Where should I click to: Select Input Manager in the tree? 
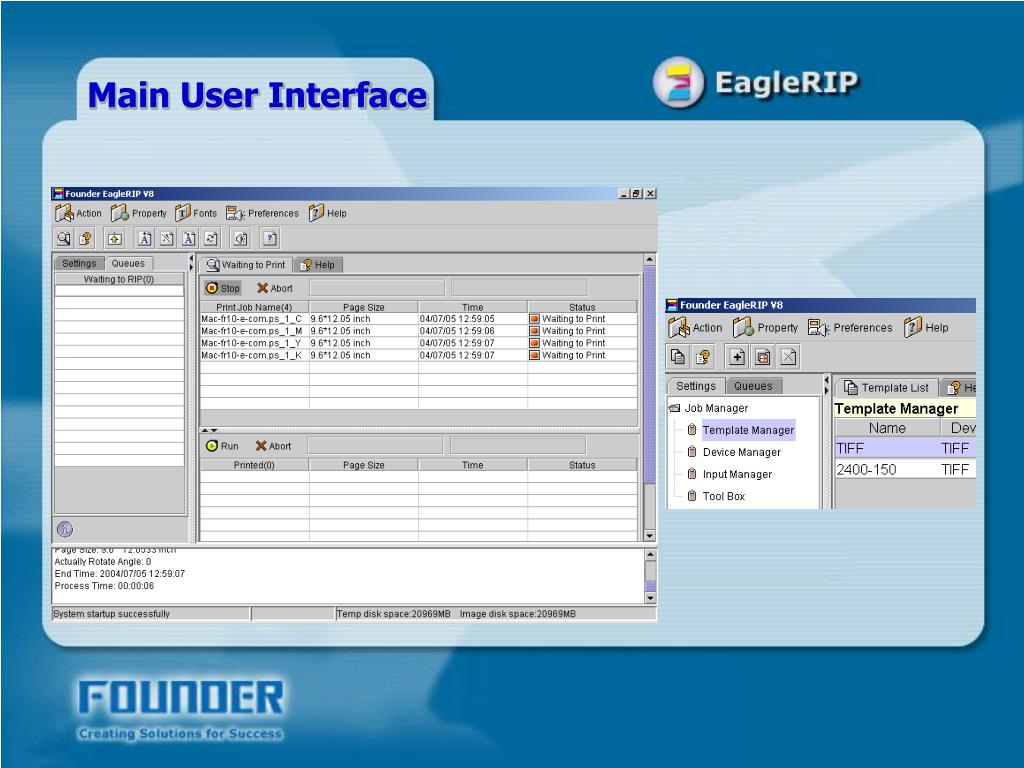coord(737,474)
